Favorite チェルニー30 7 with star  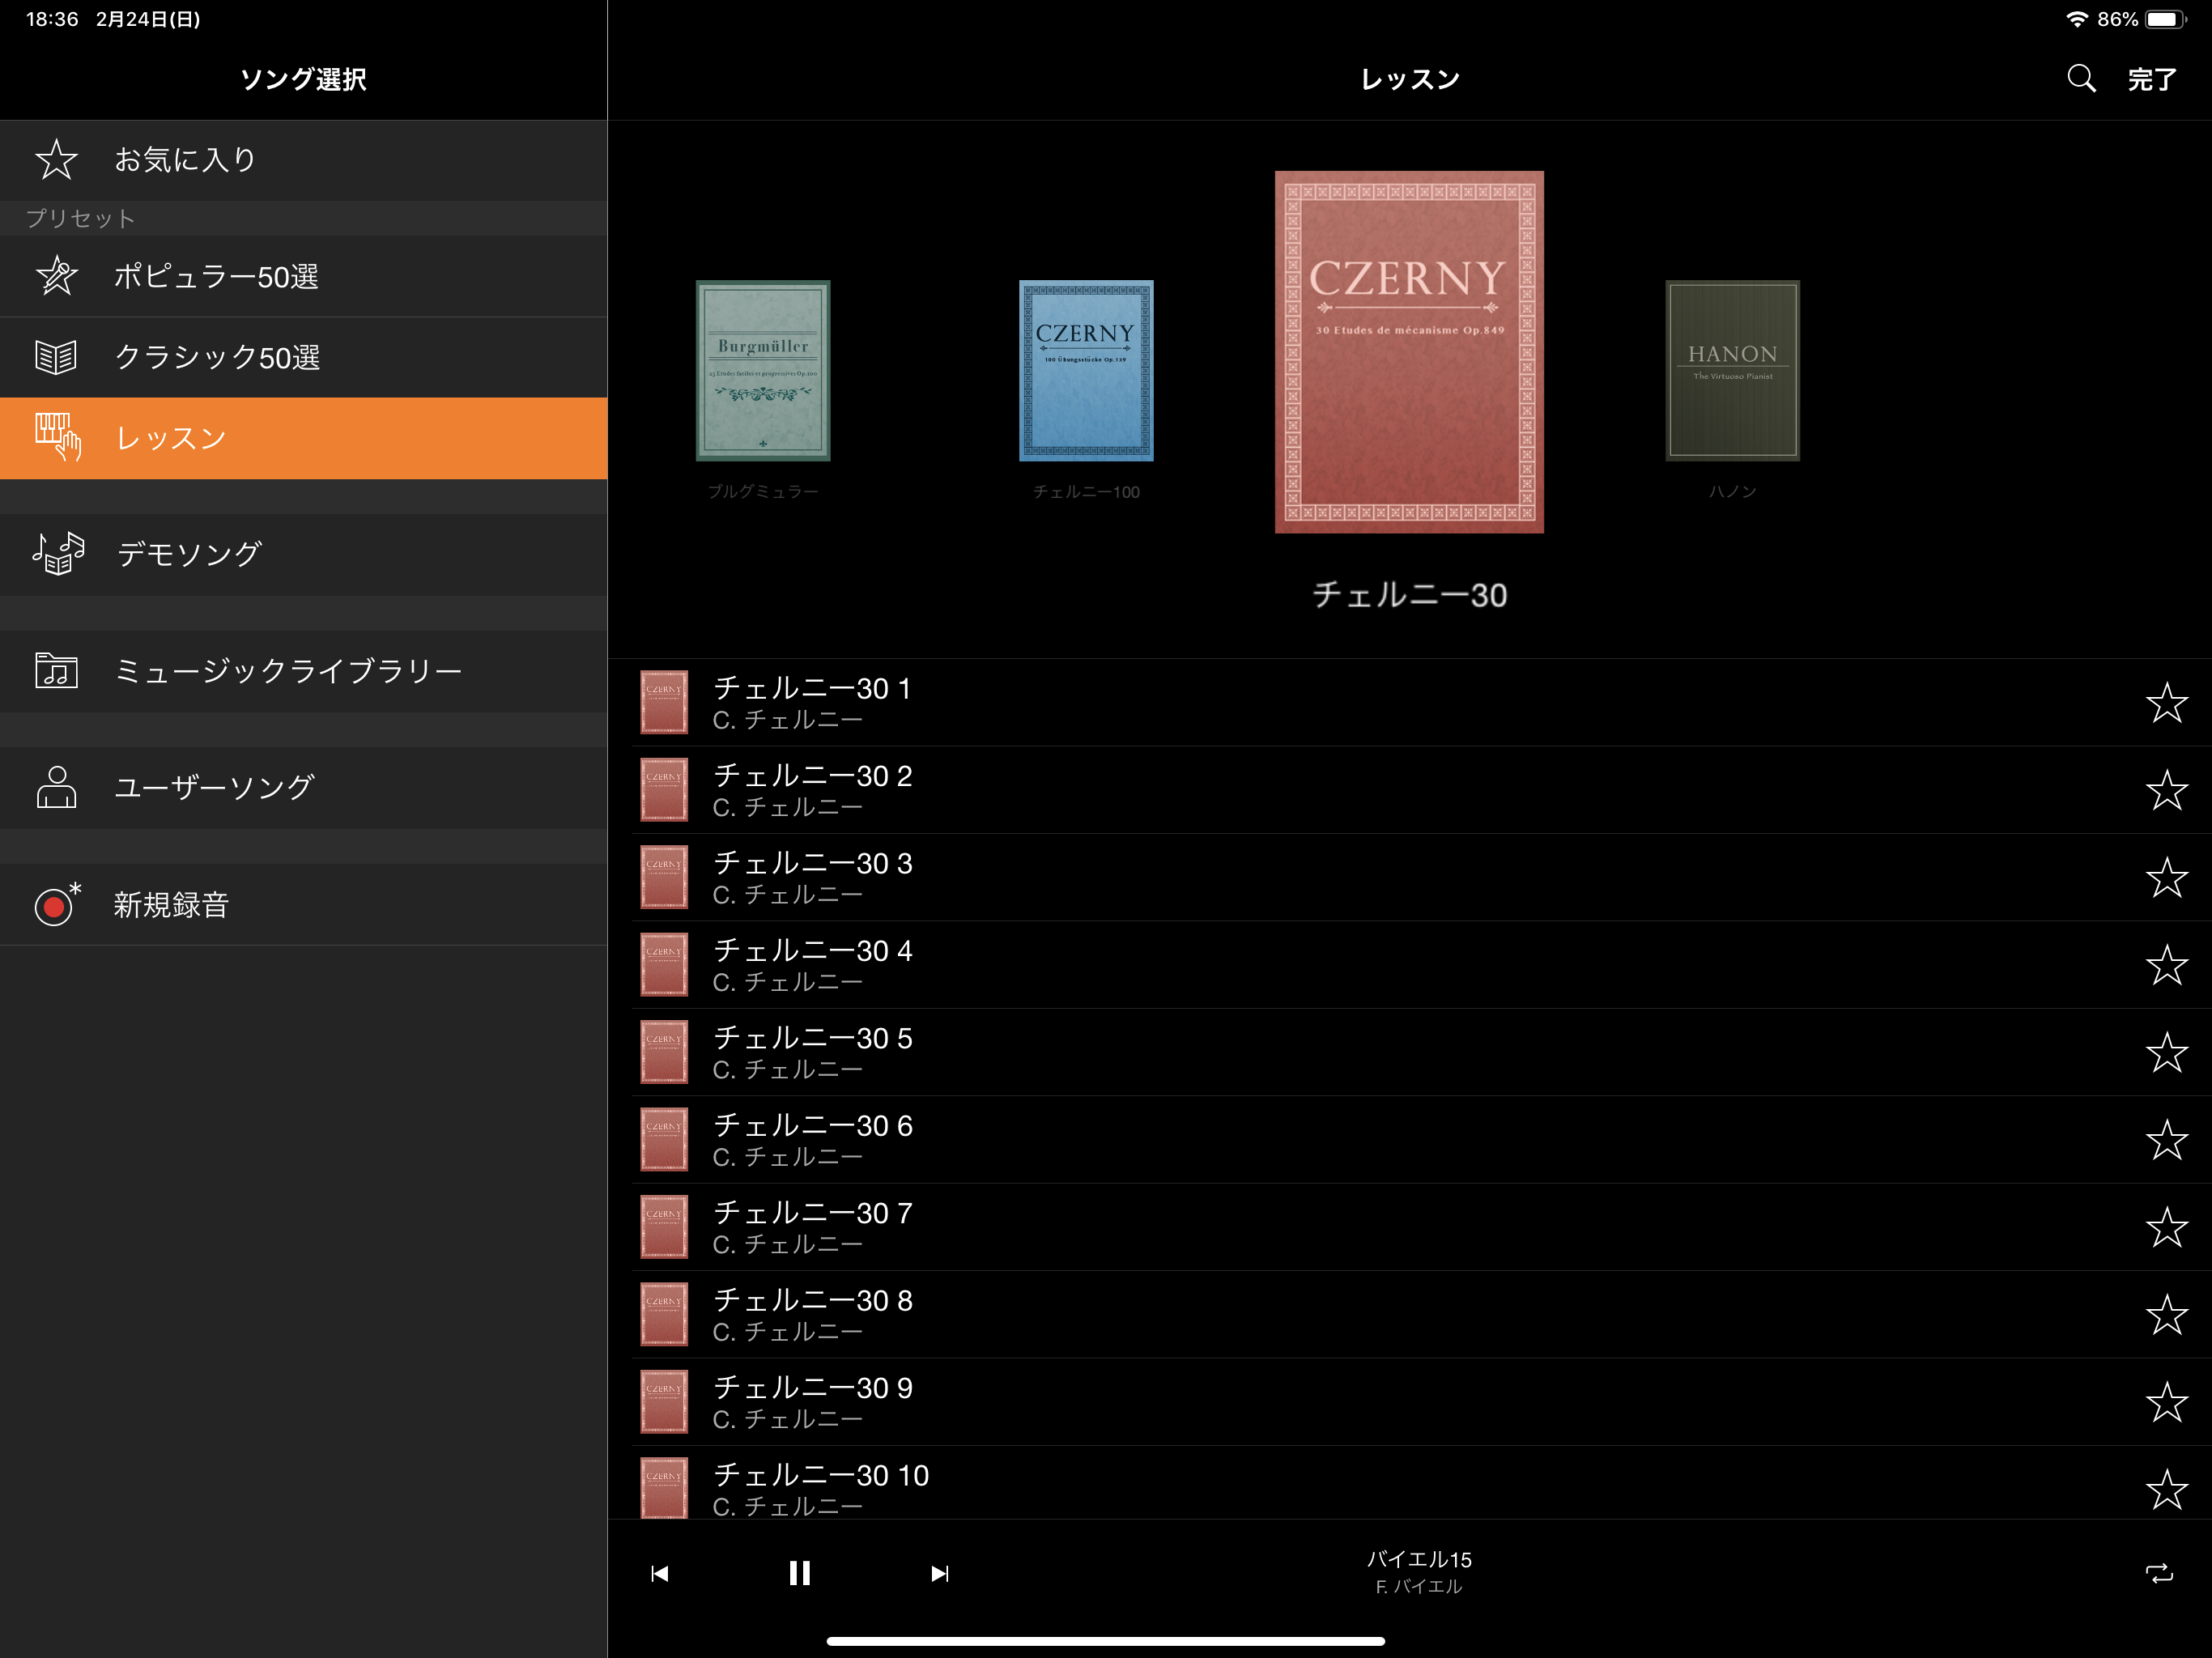coord(2166,1227)
